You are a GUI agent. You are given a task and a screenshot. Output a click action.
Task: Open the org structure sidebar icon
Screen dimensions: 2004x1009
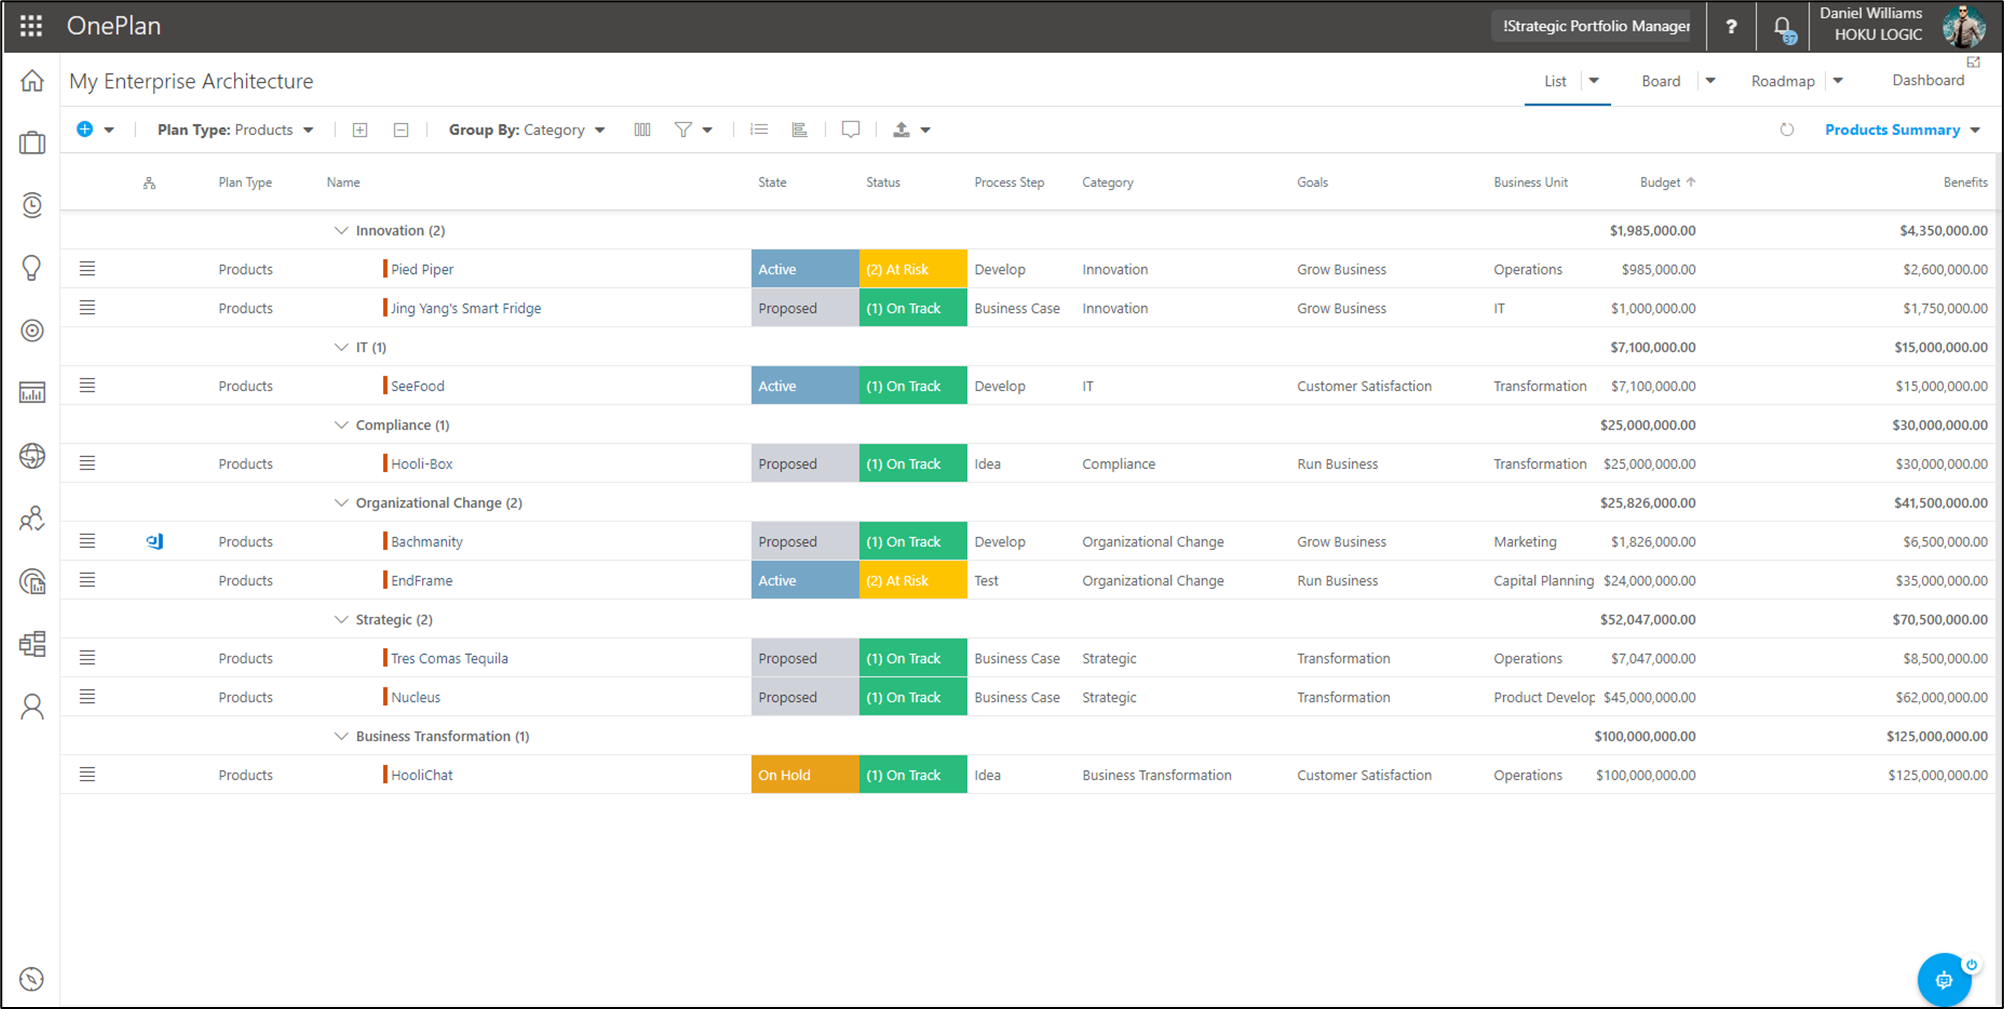32,644
